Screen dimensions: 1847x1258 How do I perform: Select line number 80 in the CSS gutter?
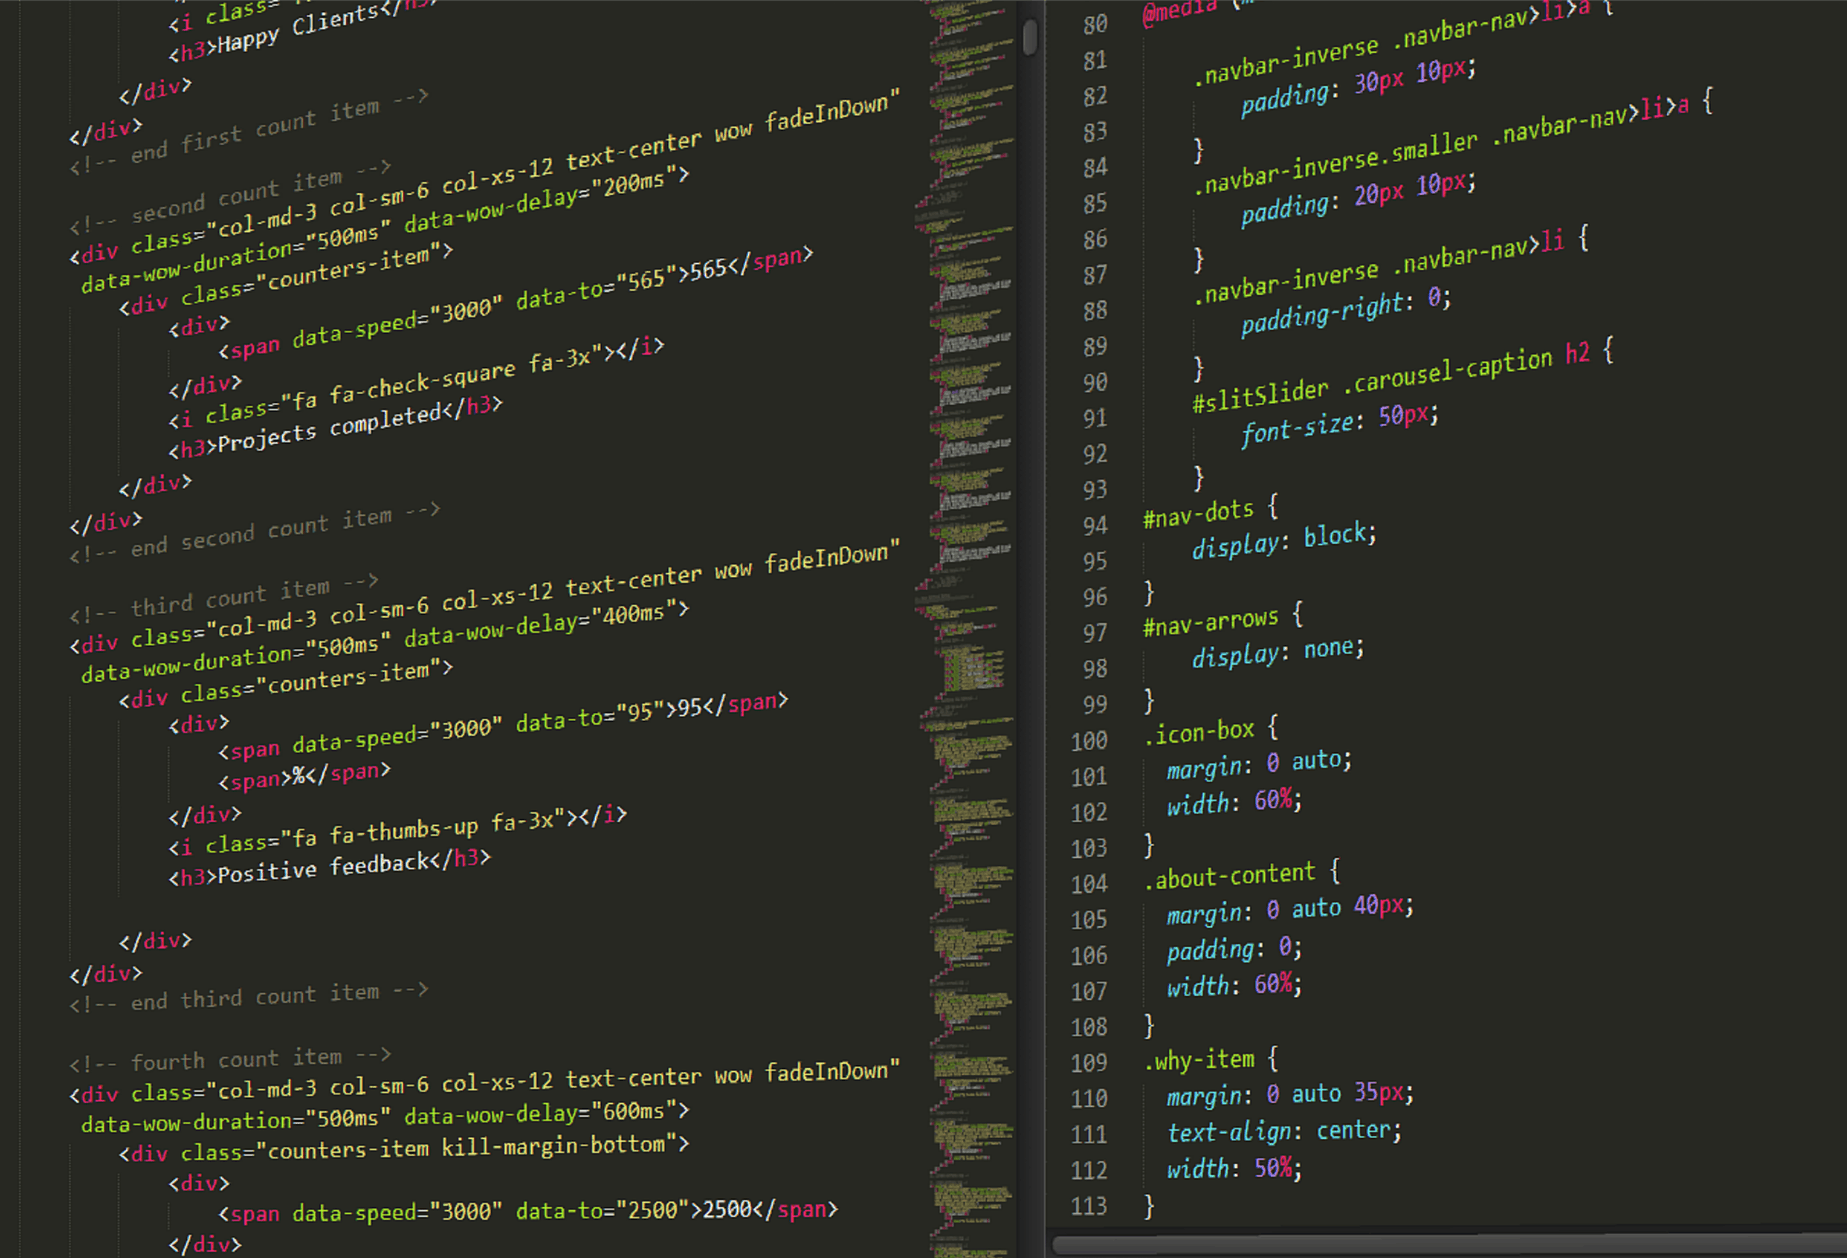[x=1095, y=24]
